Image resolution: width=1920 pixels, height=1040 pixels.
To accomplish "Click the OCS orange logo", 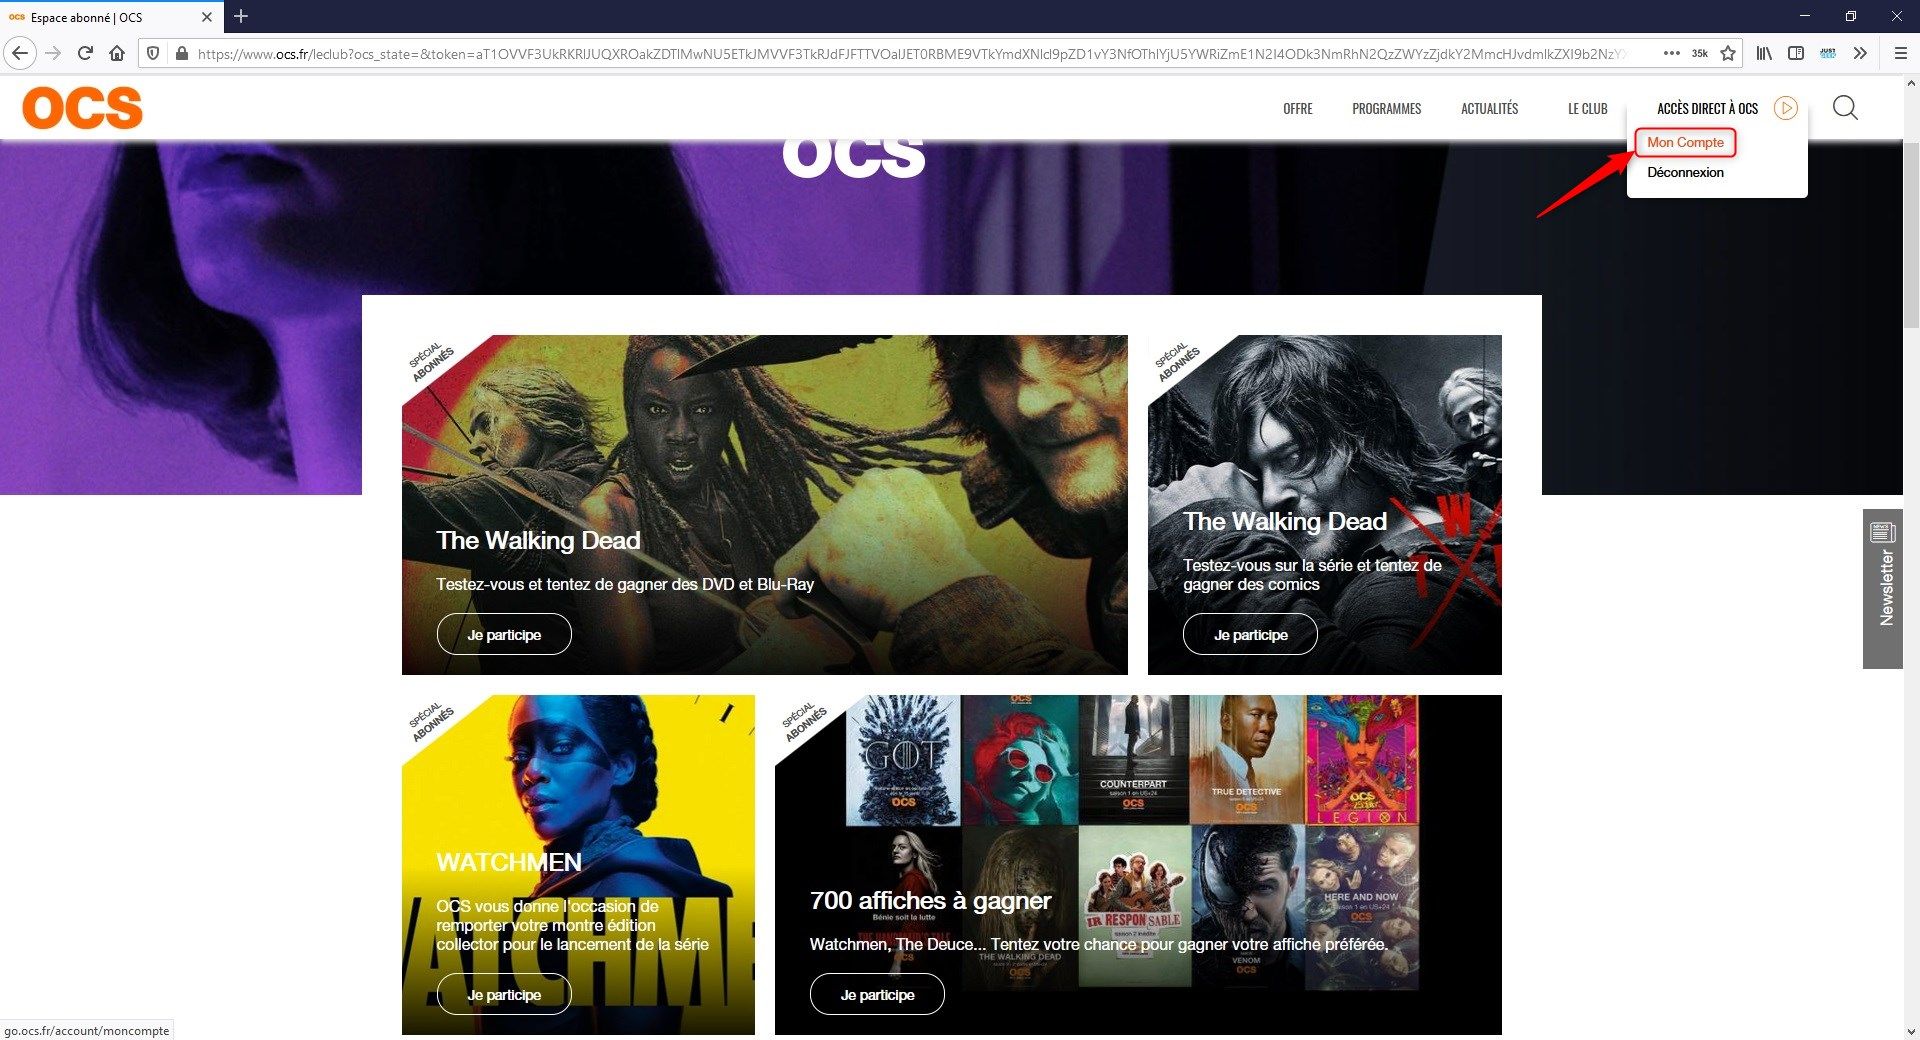I will pos(82,108).
